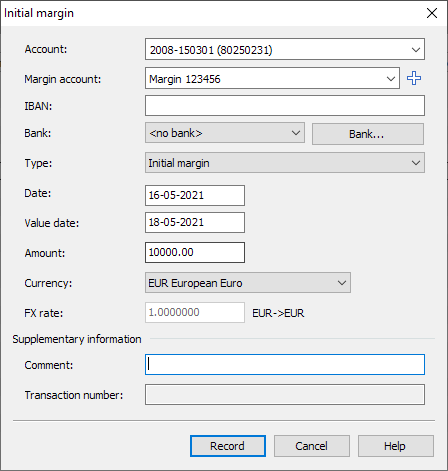Open Help for this dialog
Viewport: 448px width, 471px height.
pyautogui.click(x=396, y=446)
